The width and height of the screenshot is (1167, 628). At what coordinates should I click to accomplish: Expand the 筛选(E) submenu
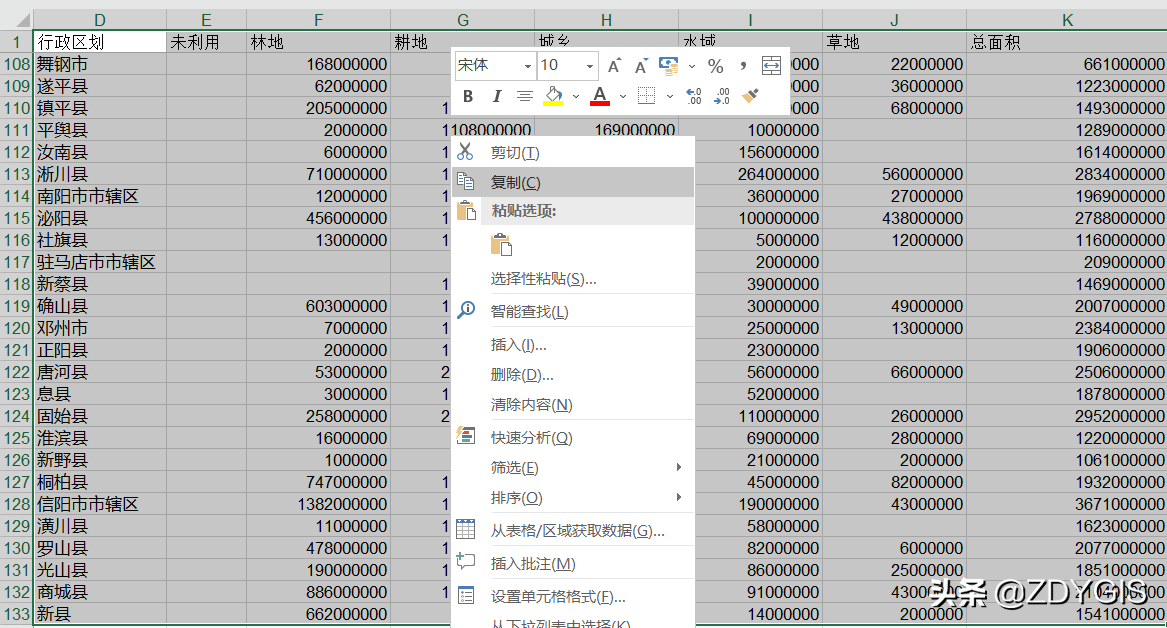(573, 467)
